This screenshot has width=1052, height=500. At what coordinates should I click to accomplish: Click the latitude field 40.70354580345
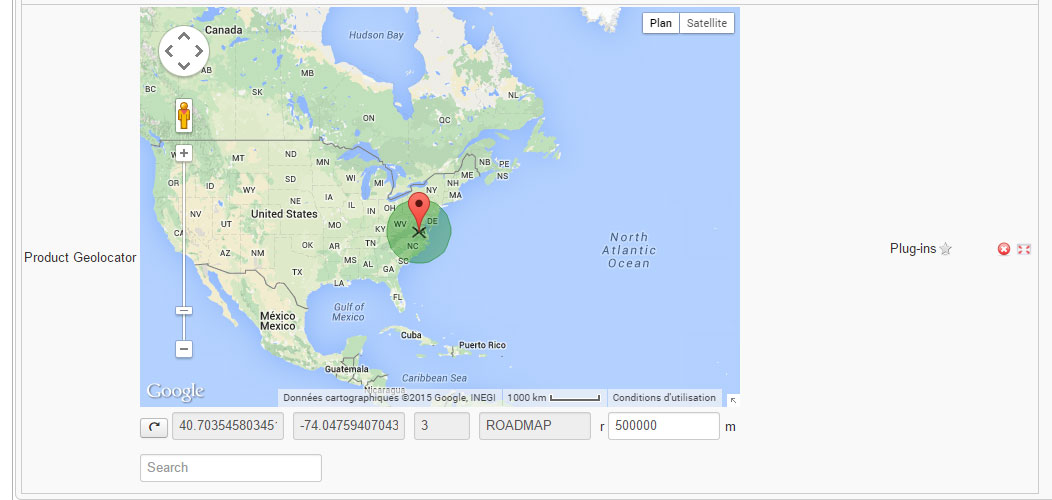click(228, 426)
